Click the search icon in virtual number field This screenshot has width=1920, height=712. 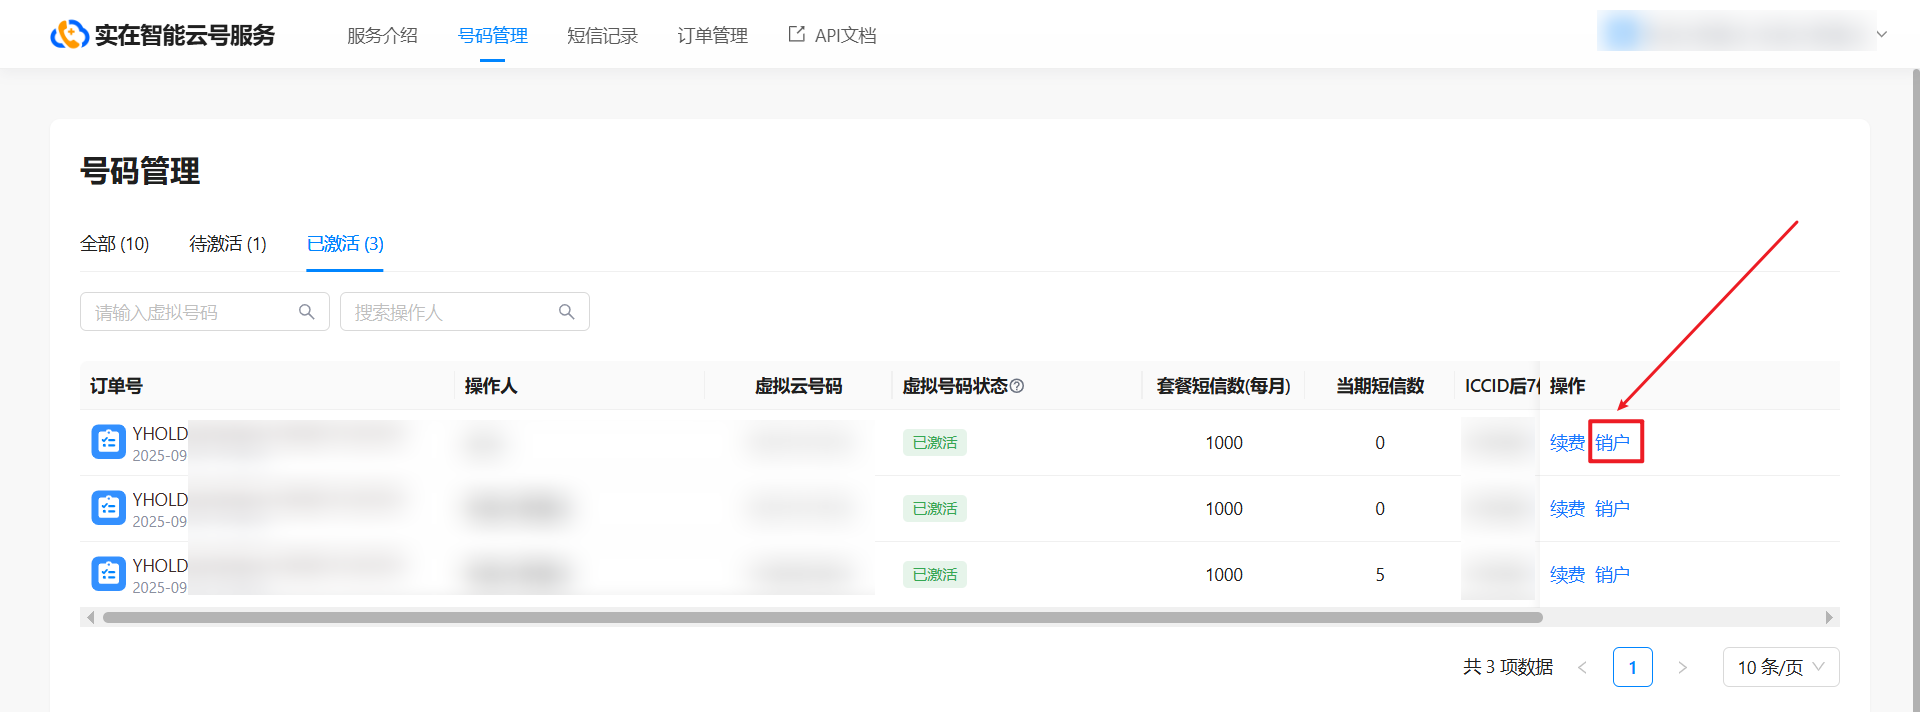(307, 312)
